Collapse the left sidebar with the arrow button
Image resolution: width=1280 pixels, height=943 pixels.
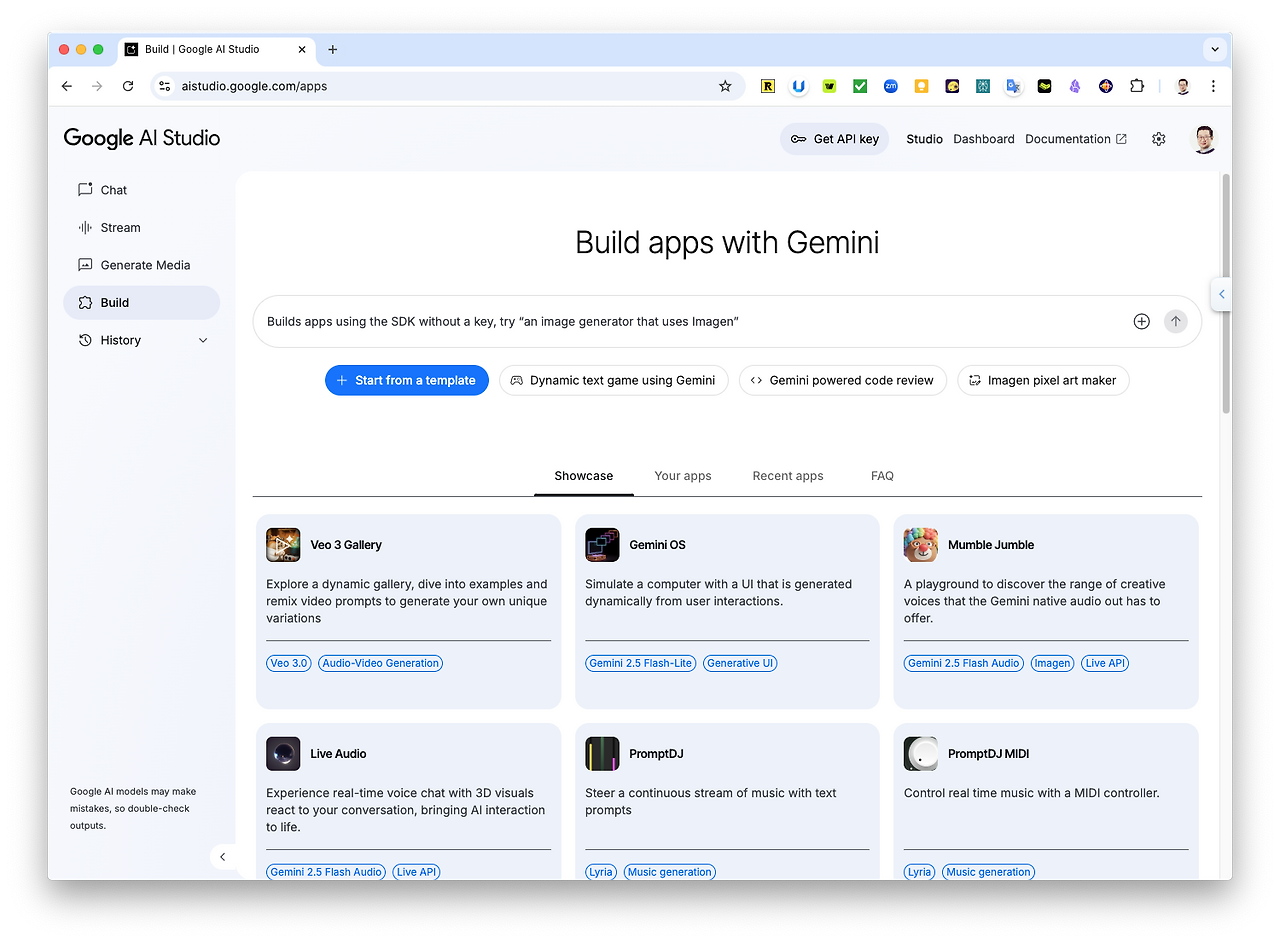point(223,857)
